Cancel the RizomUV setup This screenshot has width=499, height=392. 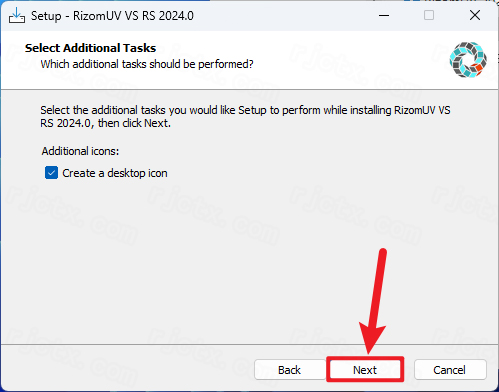[x=450, y=370]
